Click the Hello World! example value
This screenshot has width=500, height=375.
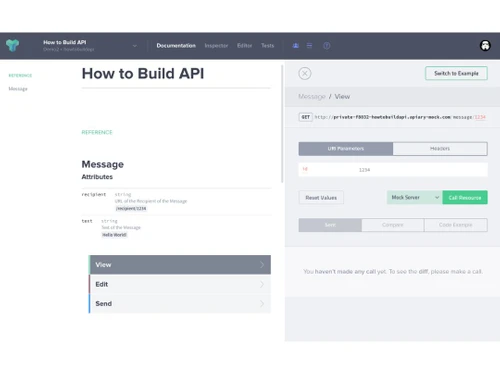[x=114, y=235]
